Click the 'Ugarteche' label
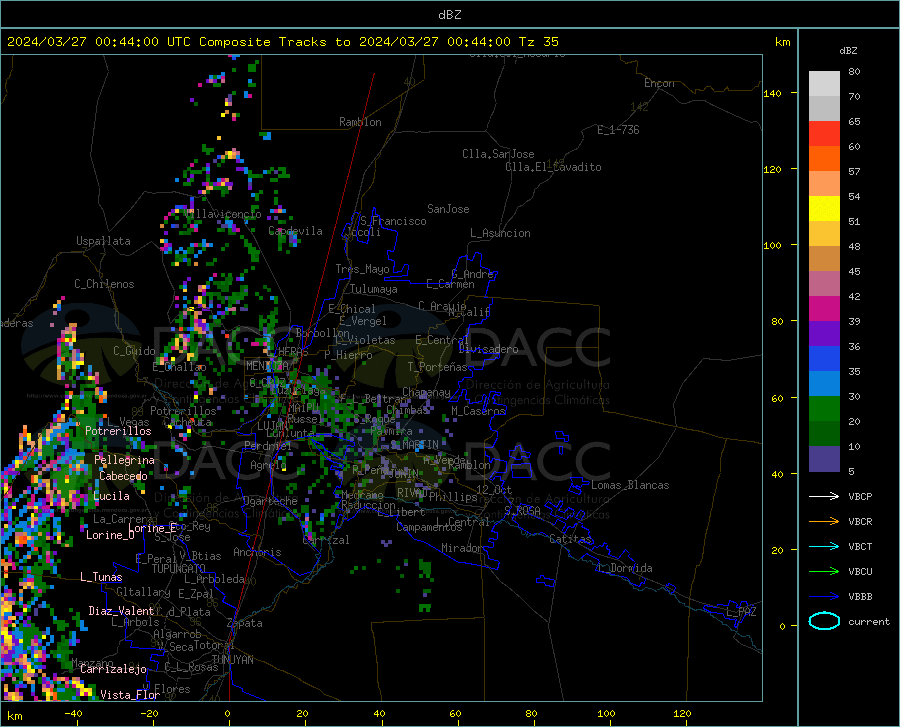900x727 pixels. (270, 501)
